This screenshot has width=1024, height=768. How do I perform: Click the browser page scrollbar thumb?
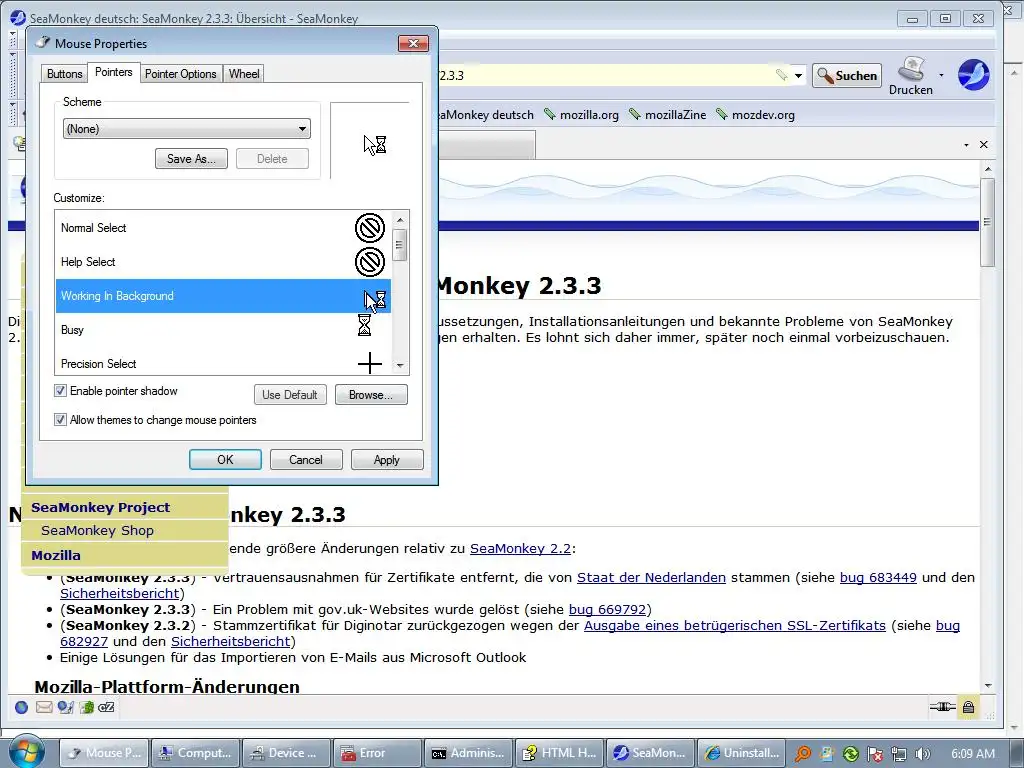pos(987,222)
